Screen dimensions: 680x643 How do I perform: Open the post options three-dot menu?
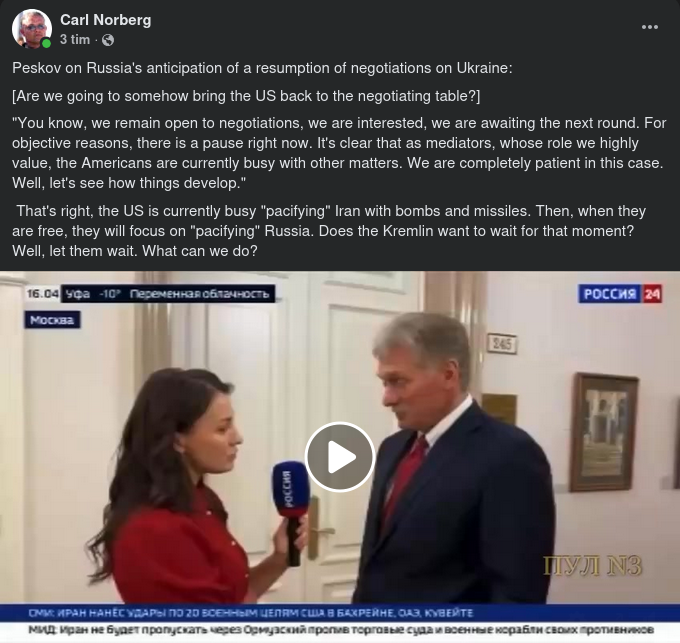pos(650,27)
